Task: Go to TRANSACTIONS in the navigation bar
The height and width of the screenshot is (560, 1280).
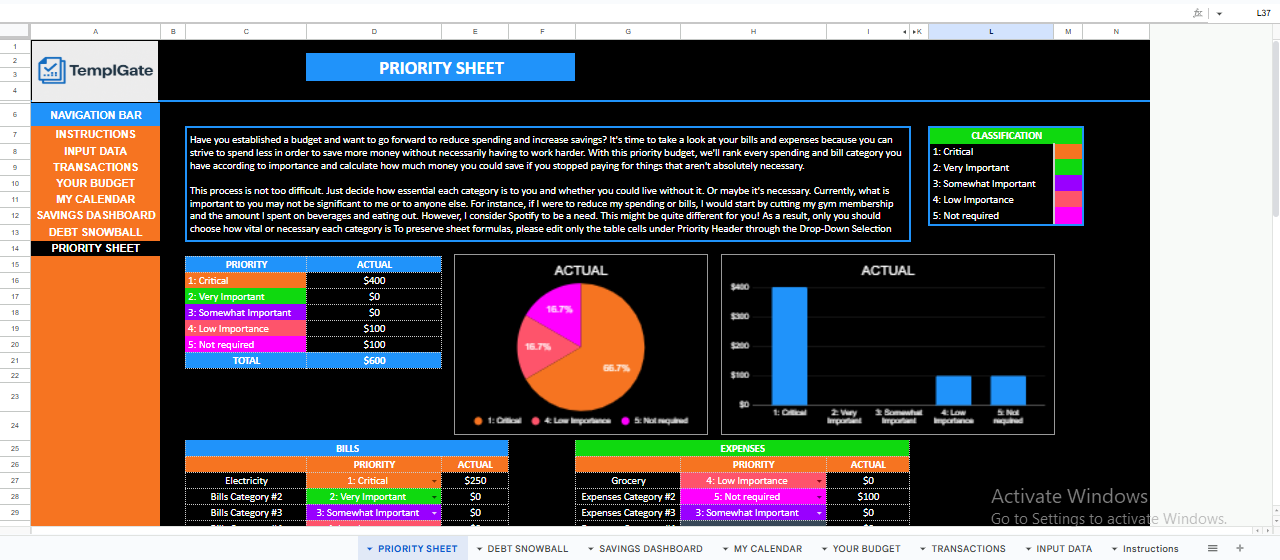Action: 95,167
